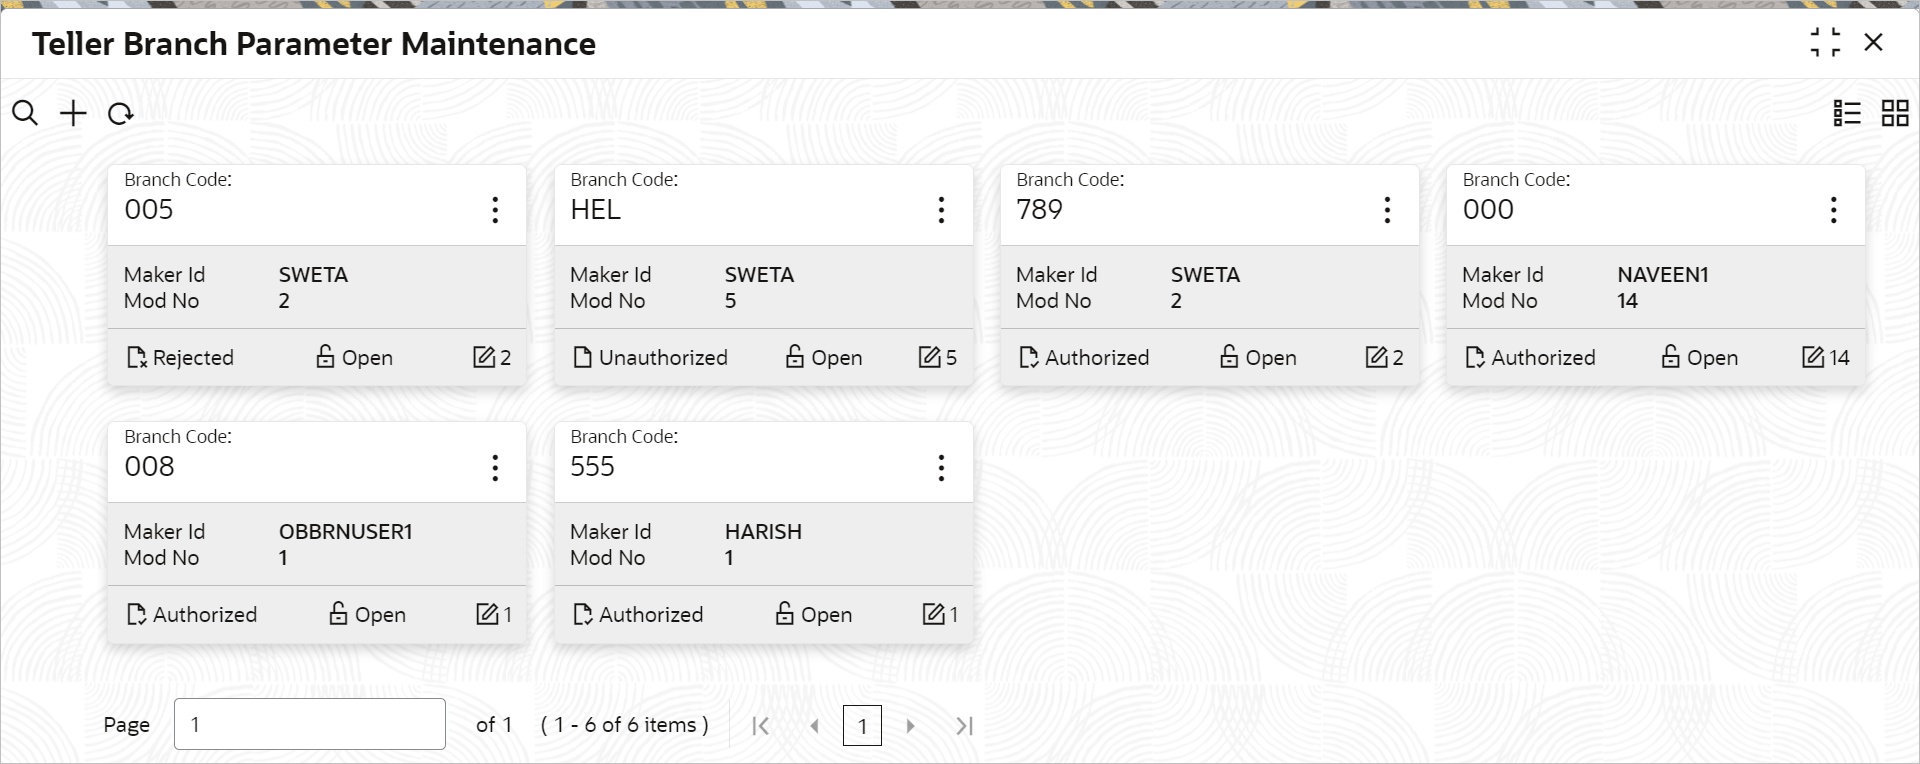This screenshot has height=764, width=1920.
Task: Switch to tile grid view
Action: pyautogui.click(x=1894, y=113)
